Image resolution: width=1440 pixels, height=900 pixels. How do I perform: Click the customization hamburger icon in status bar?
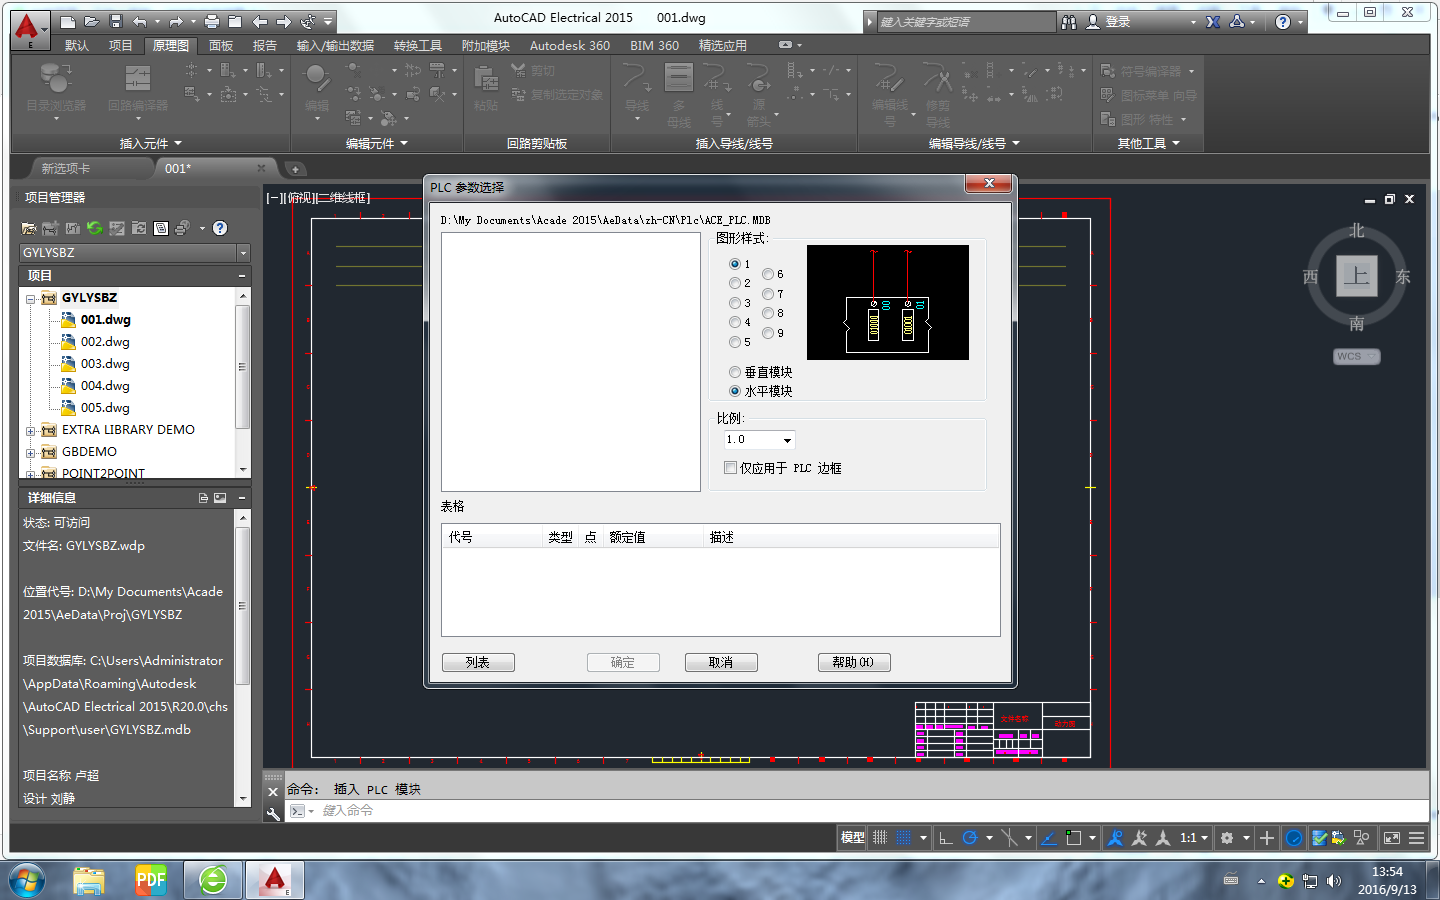pyautogui.click(x=1417, y=838)
